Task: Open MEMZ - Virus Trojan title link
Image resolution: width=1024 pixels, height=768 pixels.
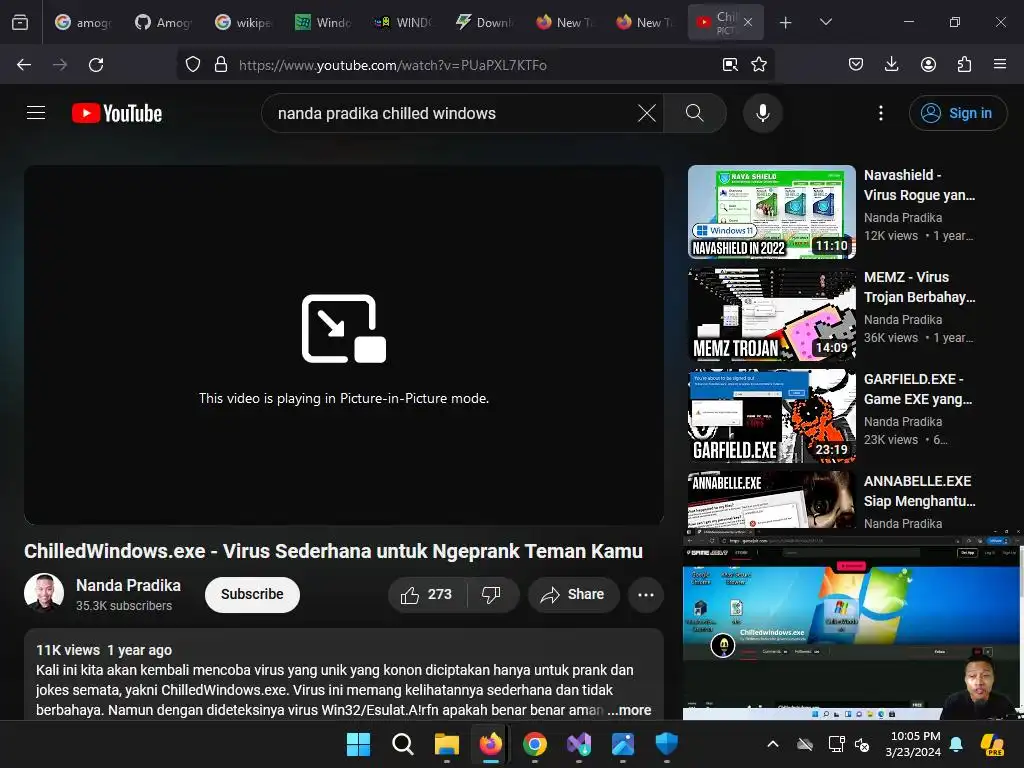Action: pyautogui.click(x=919, y=287)
